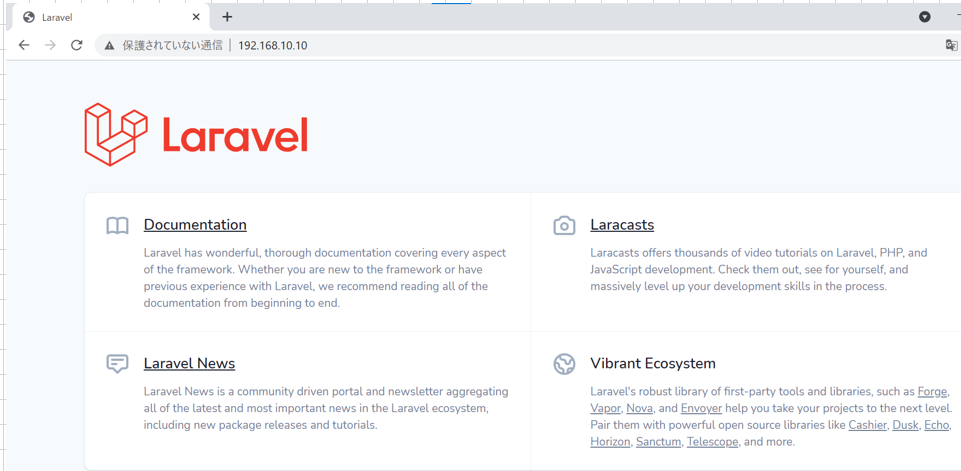This screenshot has width=961, height=471.
Task: Follow the Vapor link
Action: pyautogui.click(x=605, y=408)
